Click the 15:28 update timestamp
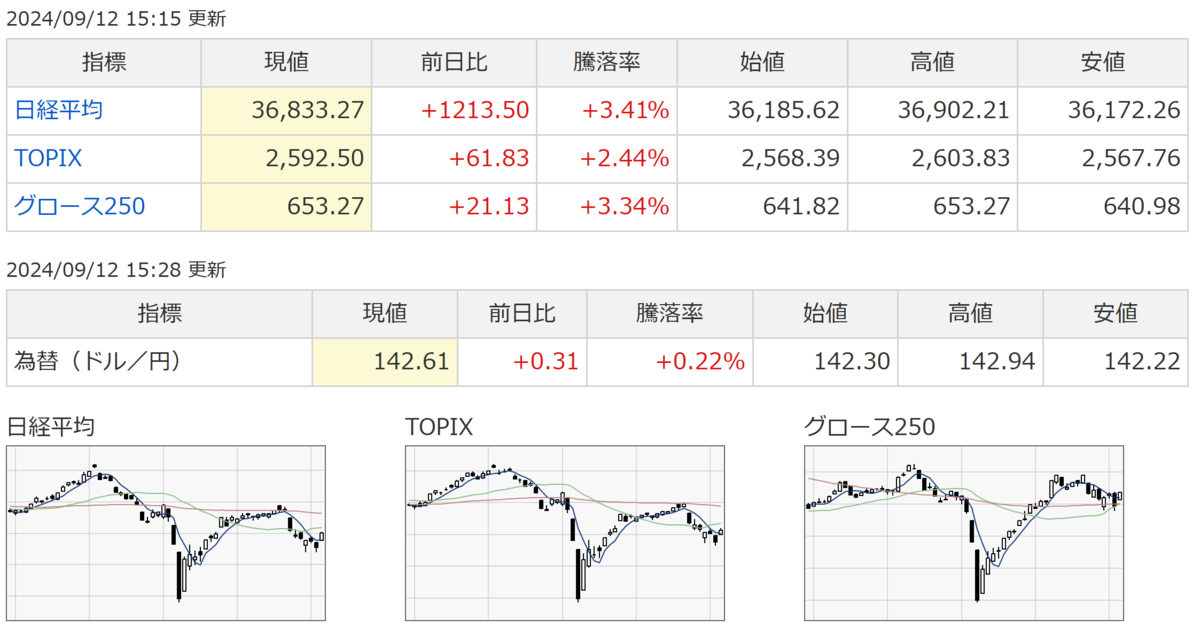Screen dimensions: 1200x627 116,269
